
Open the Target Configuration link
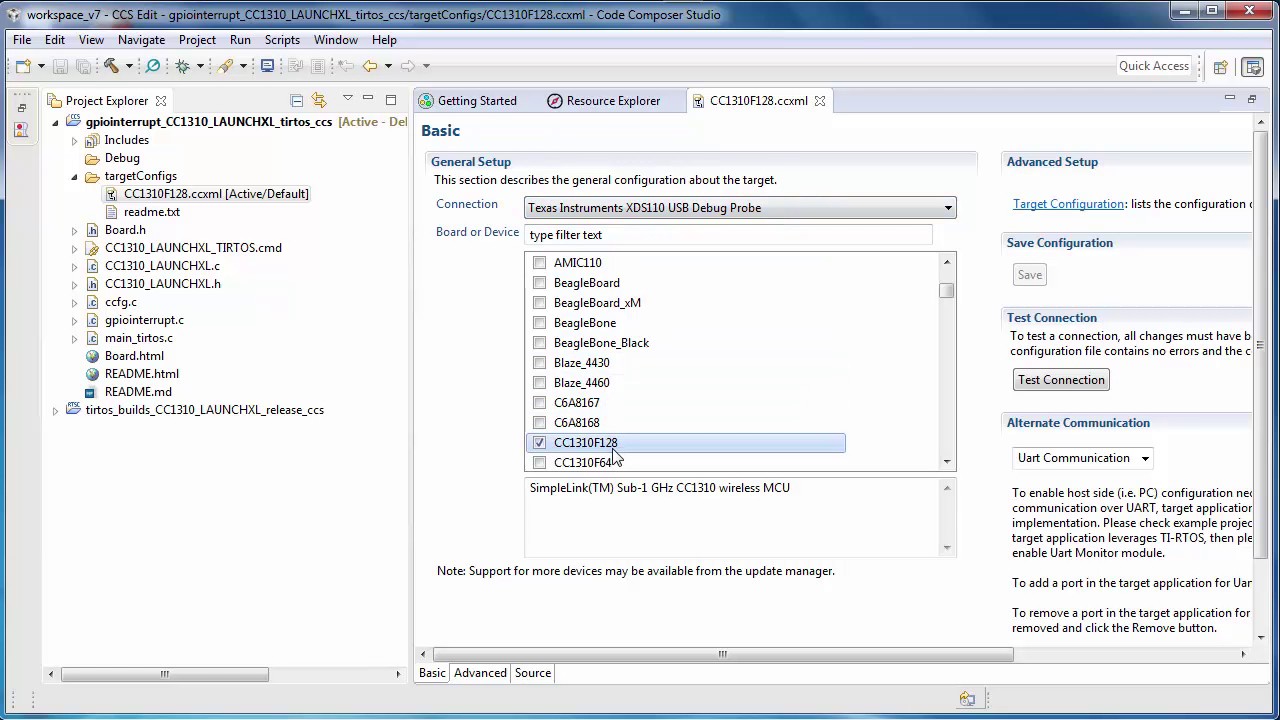(x=1068, y=204)
